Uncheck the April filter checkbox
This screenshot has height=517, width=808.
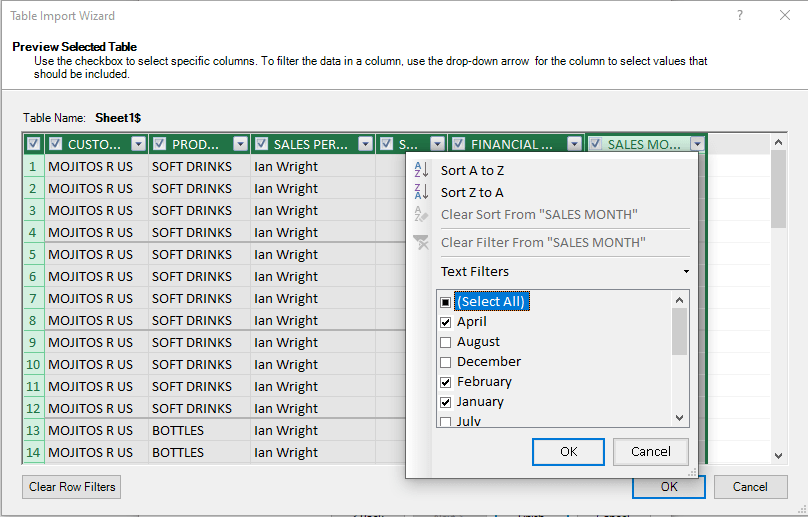(x=446, y=322)
